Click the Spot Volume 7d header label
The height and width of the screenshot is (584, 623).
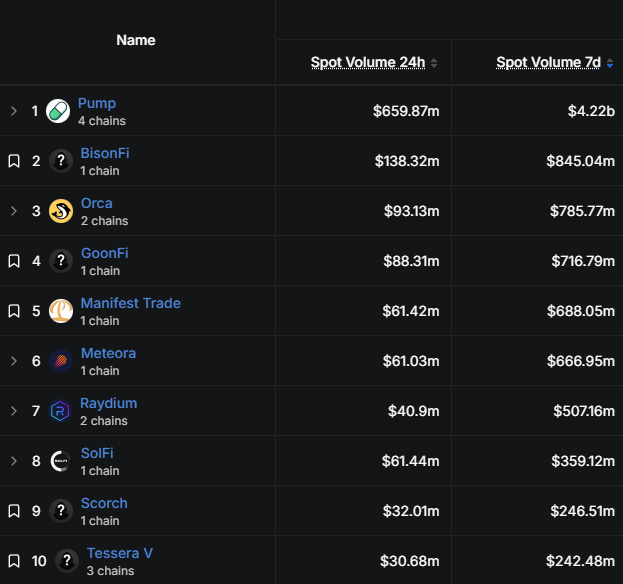548,63
